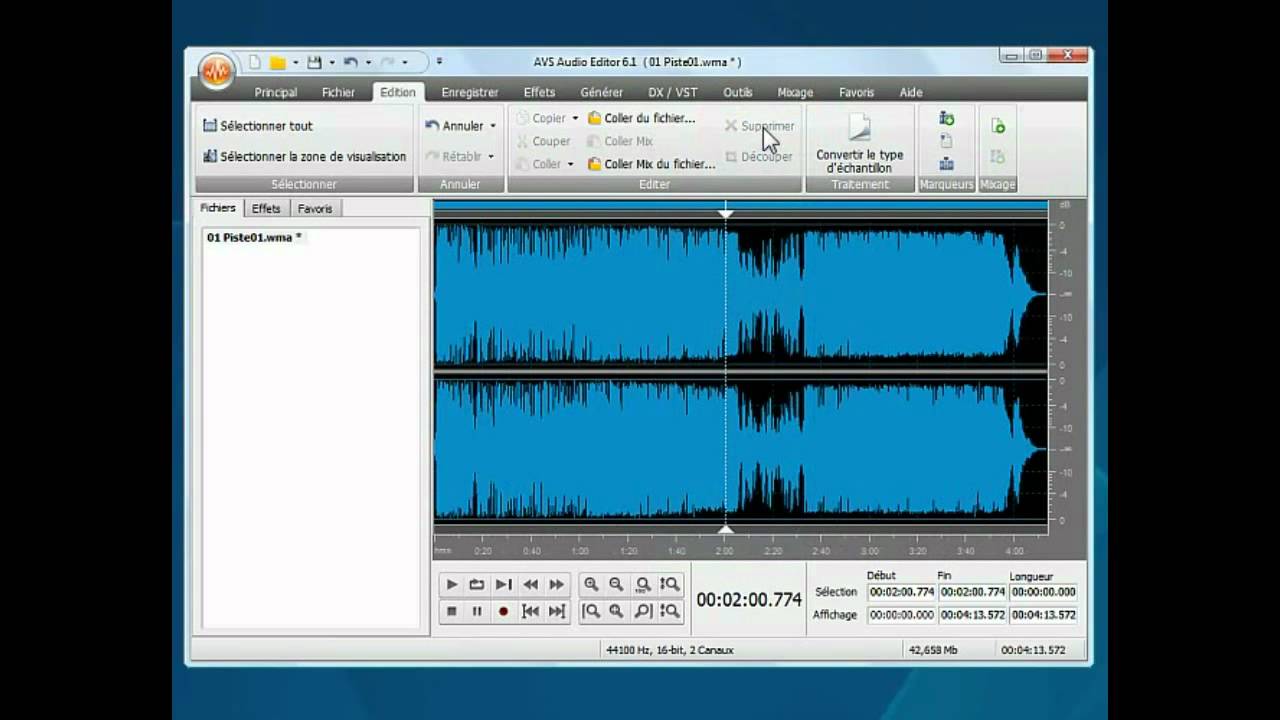Switch to the Favoris tab in the side panel
Image resolution: width=1280 pixels, height=720 pixels.
tap(315, 208)
